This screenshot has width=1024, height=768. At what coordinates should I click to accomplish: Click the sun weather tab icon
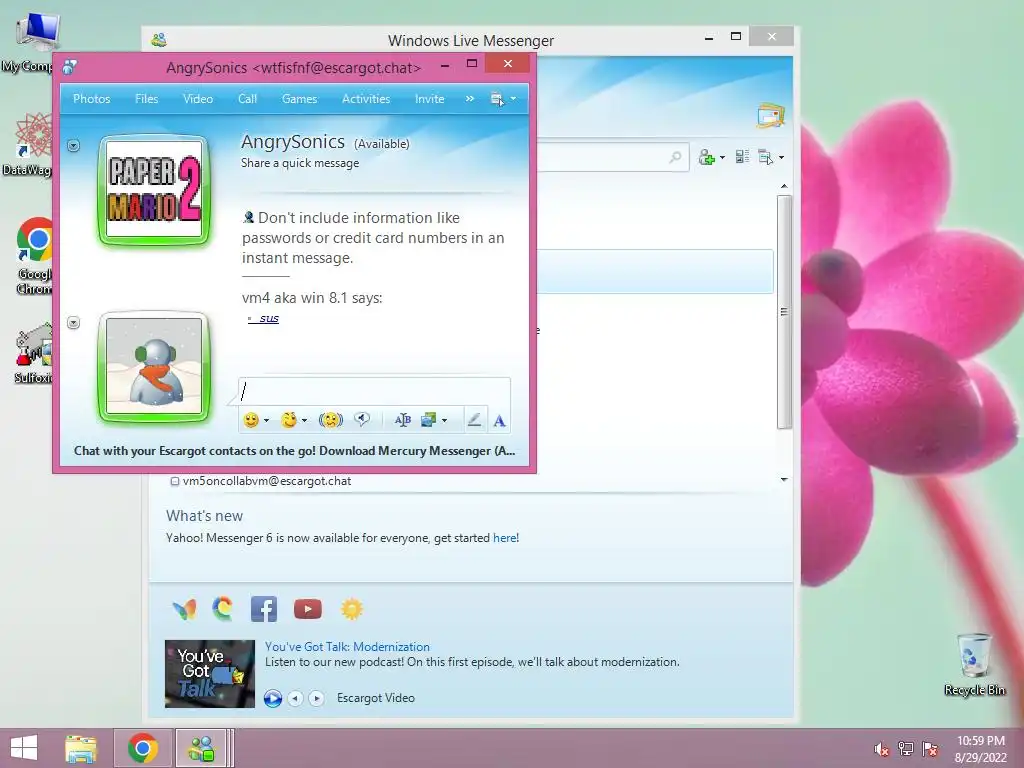[351, 609]
